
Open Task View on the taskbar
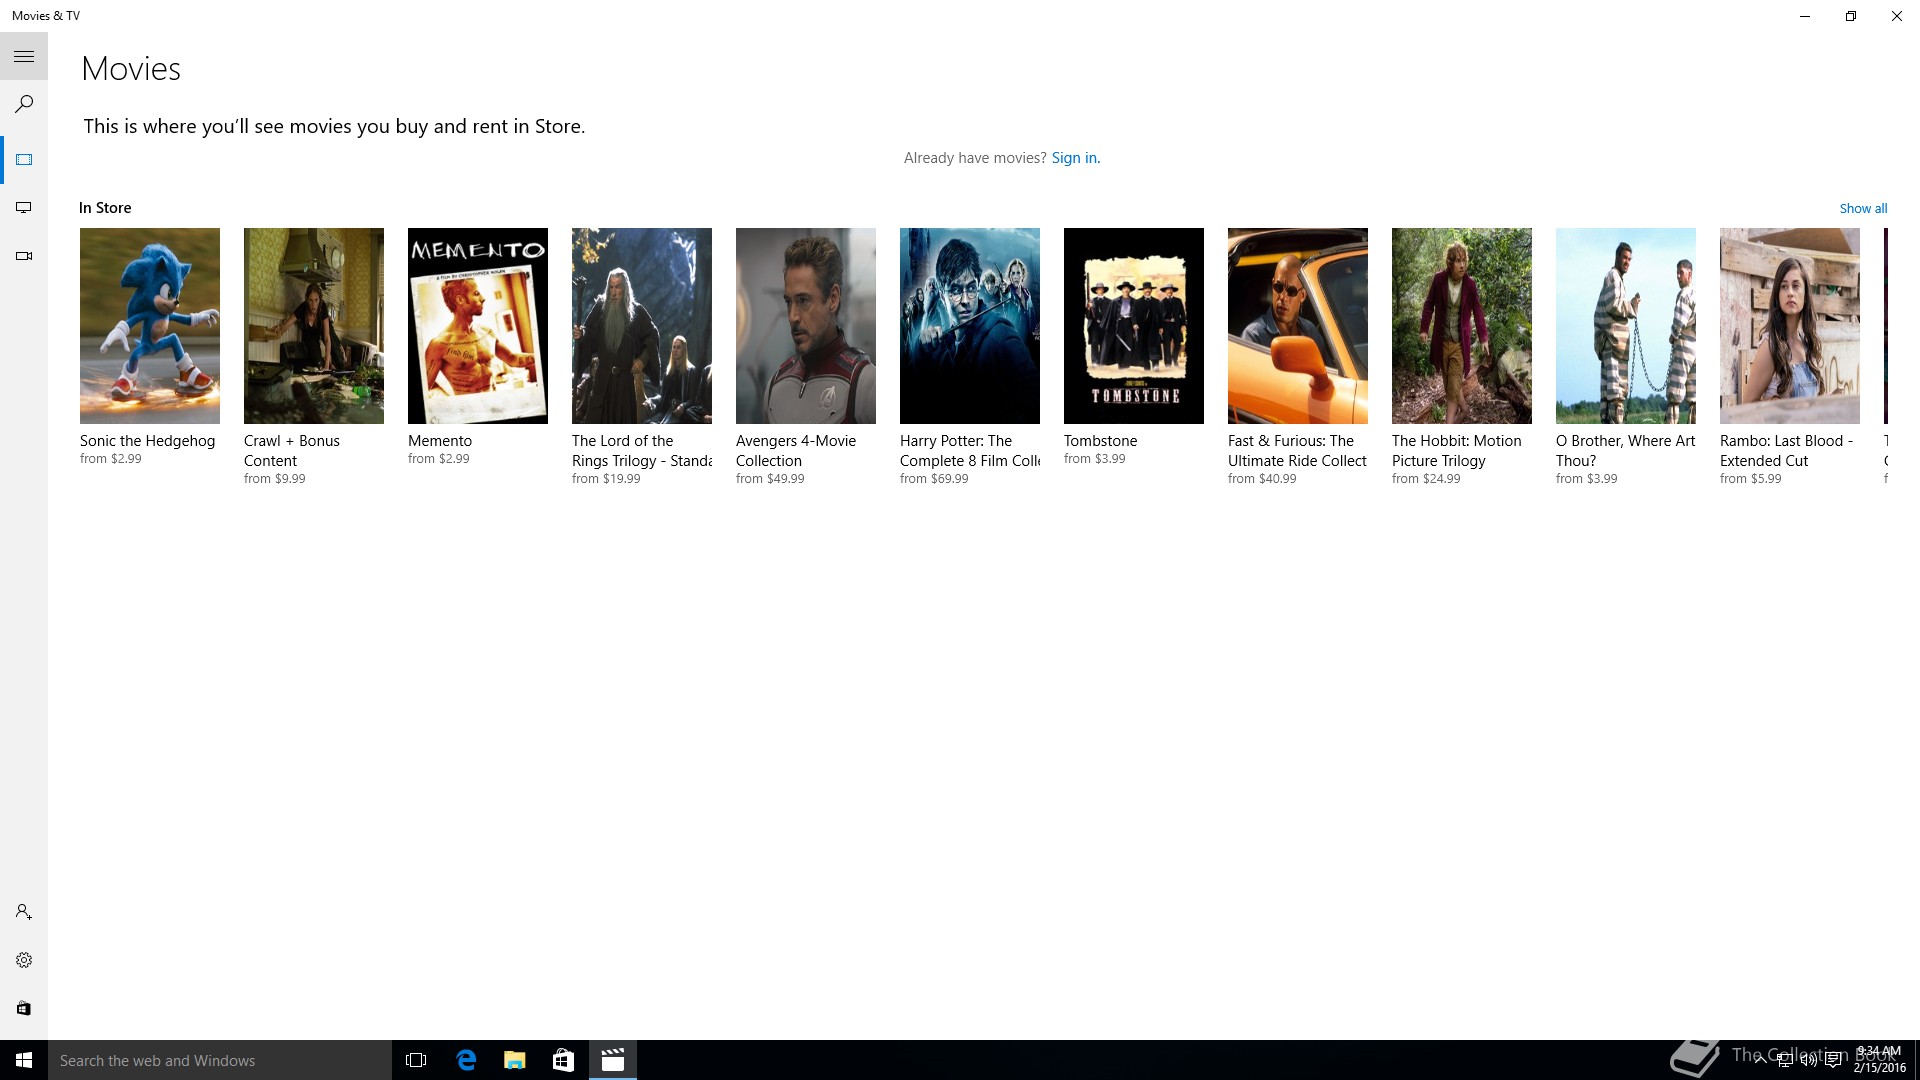[x=416, y=1060]
